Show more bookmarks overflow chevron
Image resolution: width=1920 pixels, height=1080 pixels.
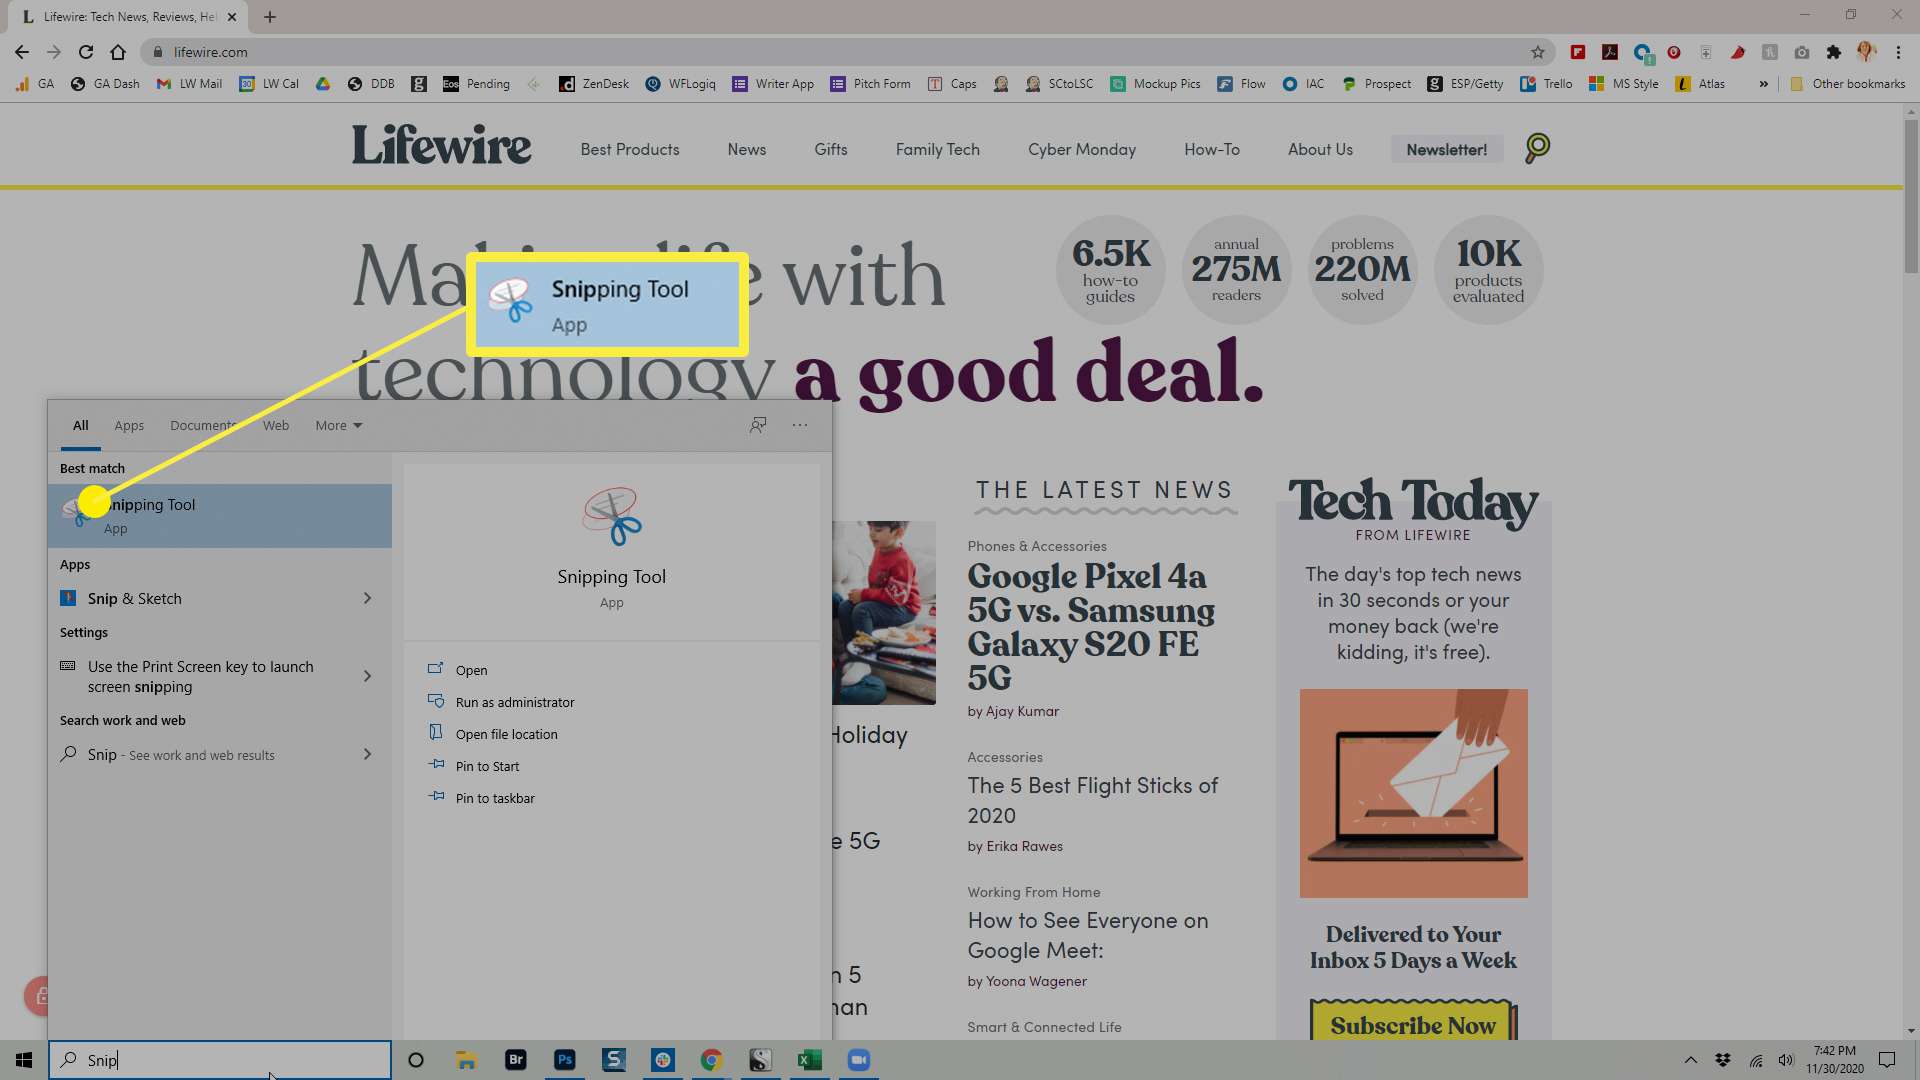click(1764, 84)
